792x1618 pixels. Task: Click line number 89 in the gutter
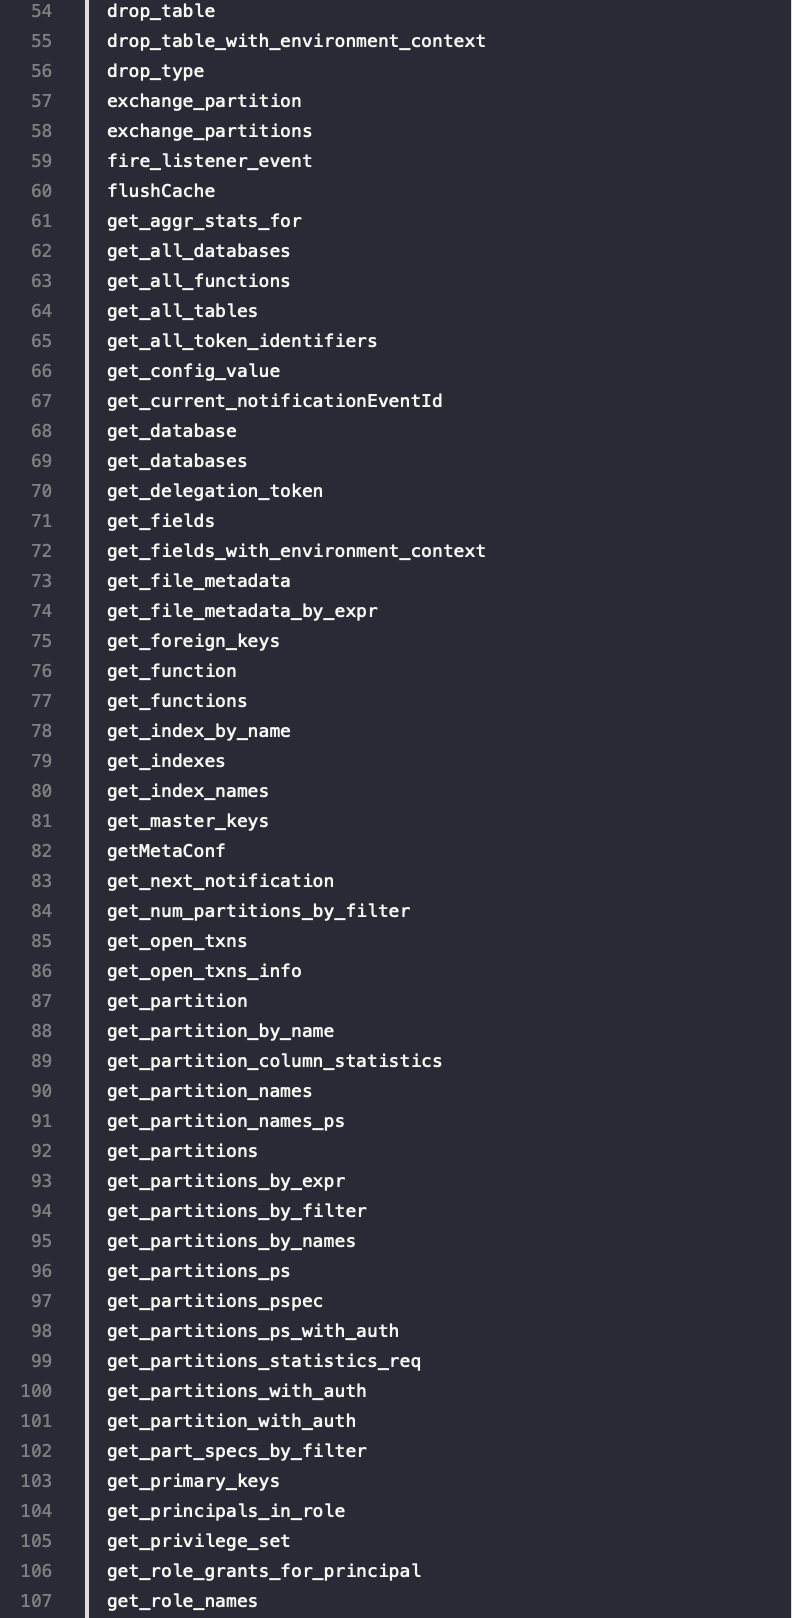pos(41,1061)
